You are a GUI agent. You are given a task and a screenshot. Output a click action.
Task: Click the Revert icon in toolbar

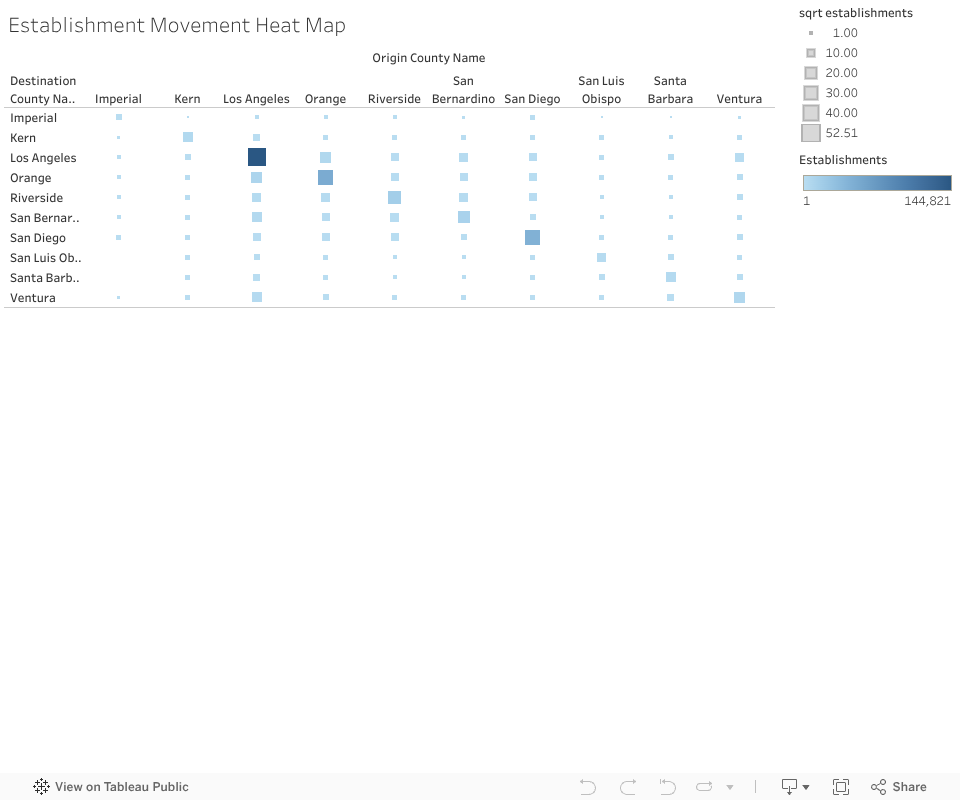pos(667,787)
